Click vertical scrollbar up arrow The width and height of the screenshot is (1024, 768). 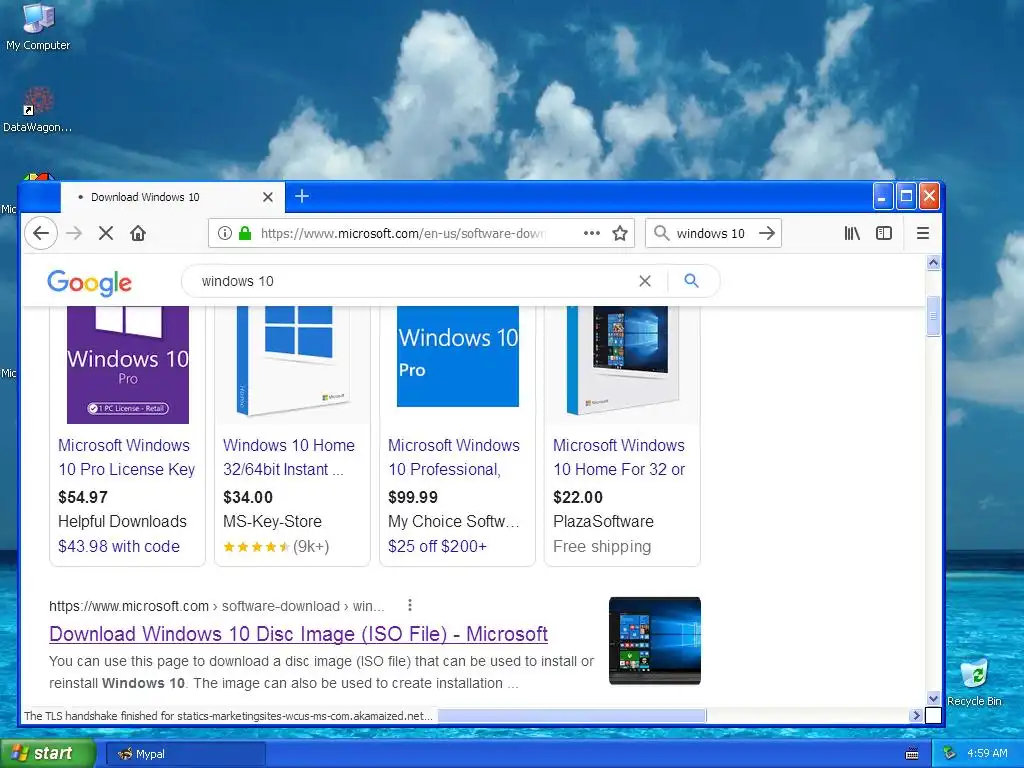(933, 263)
